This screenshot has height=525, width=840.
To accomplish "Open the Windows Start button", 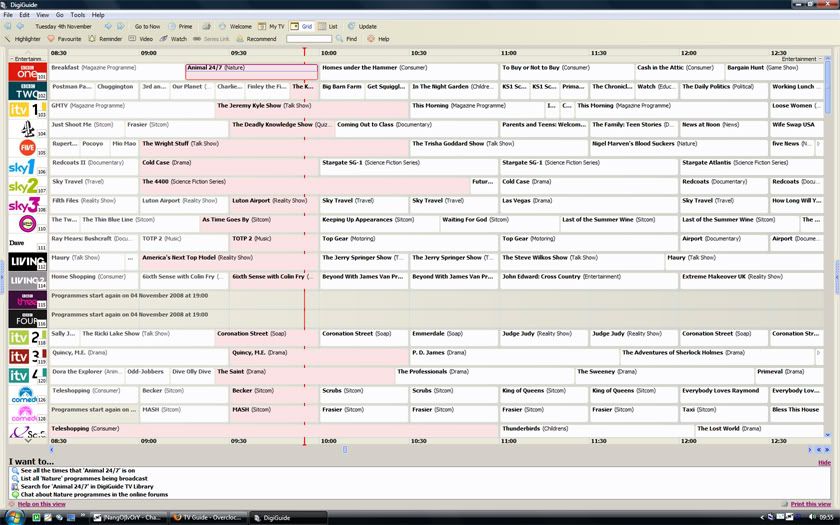I will click(13, 518).
